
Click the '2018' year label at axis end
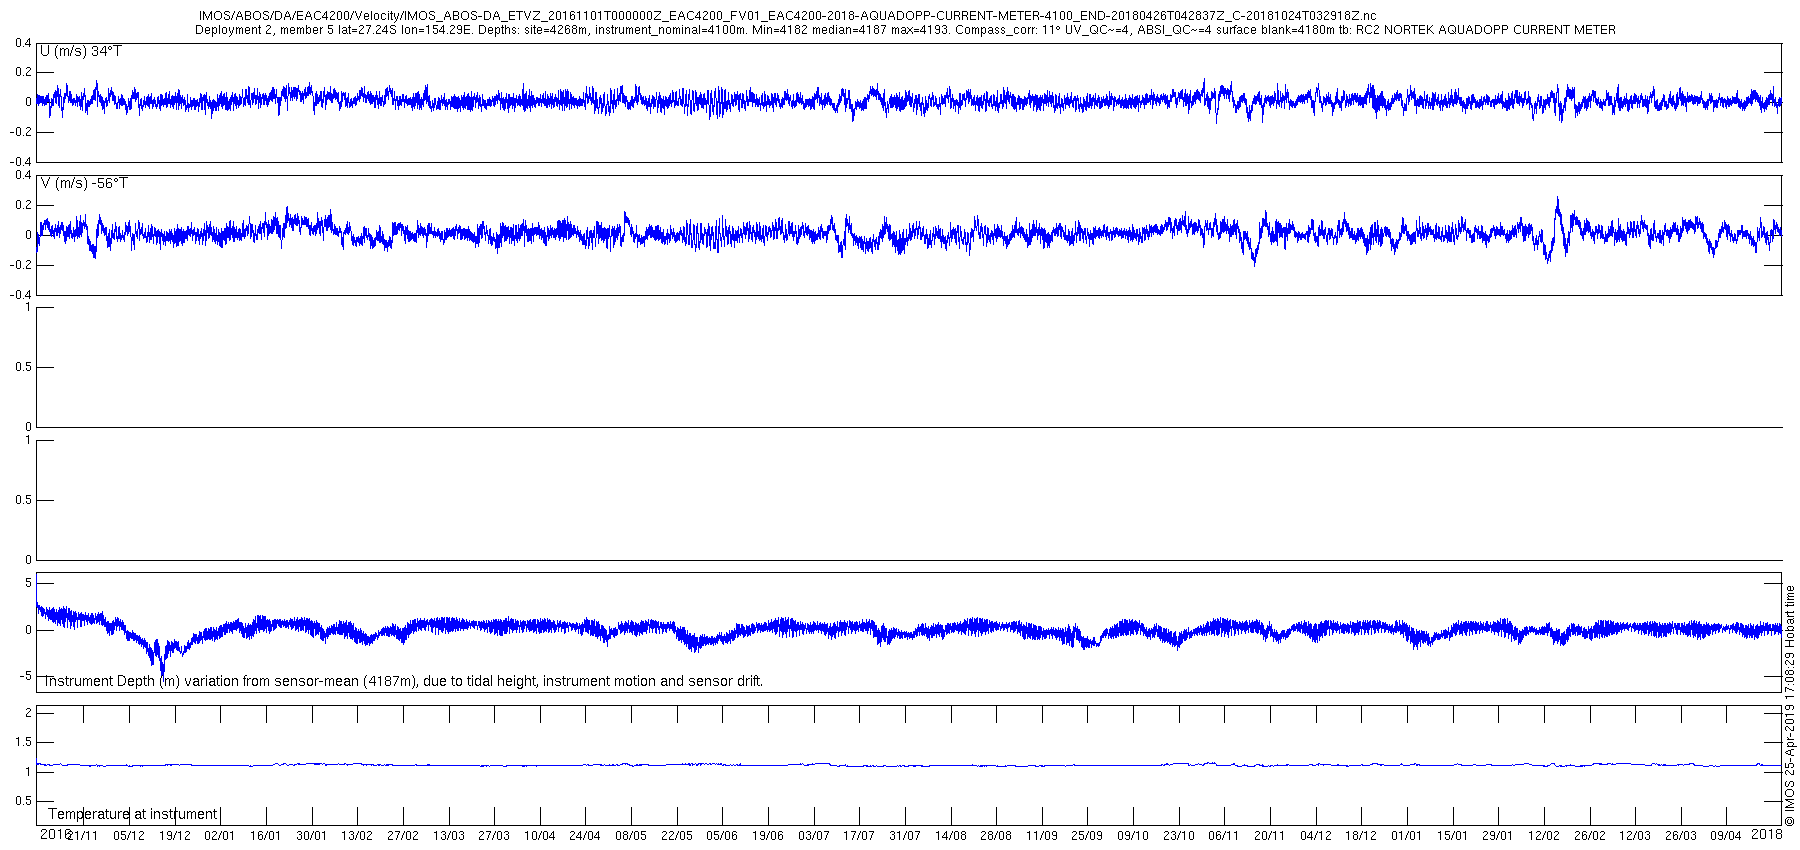[1768, 834]
